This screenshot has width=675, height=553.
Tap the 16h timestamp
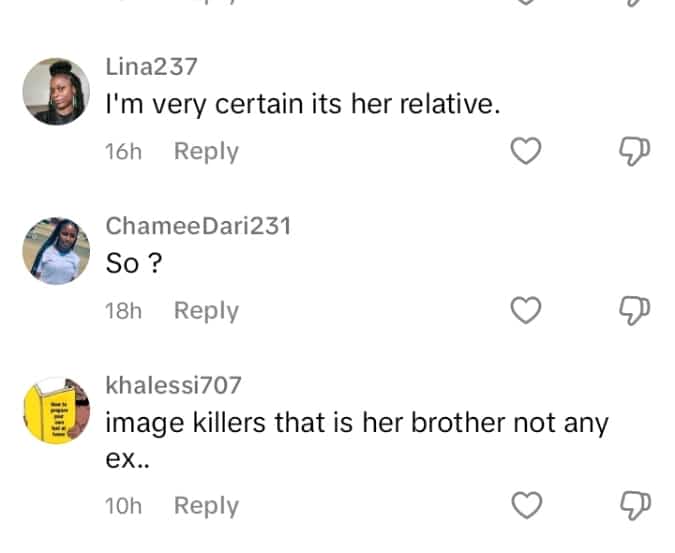pyautogui.click(x=123, y=152)
